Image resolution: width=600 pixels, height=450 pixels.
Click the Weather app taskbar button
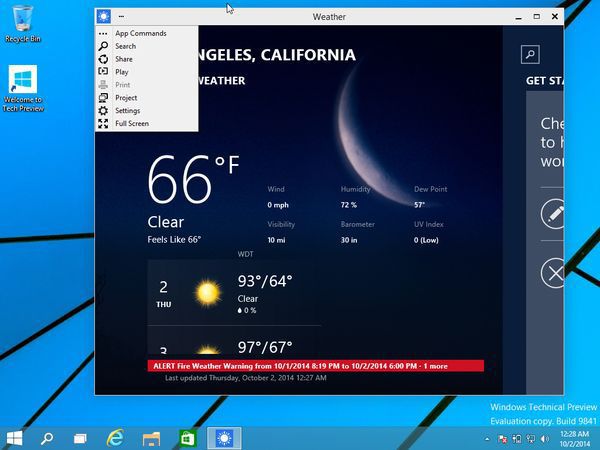click(224, 438)
